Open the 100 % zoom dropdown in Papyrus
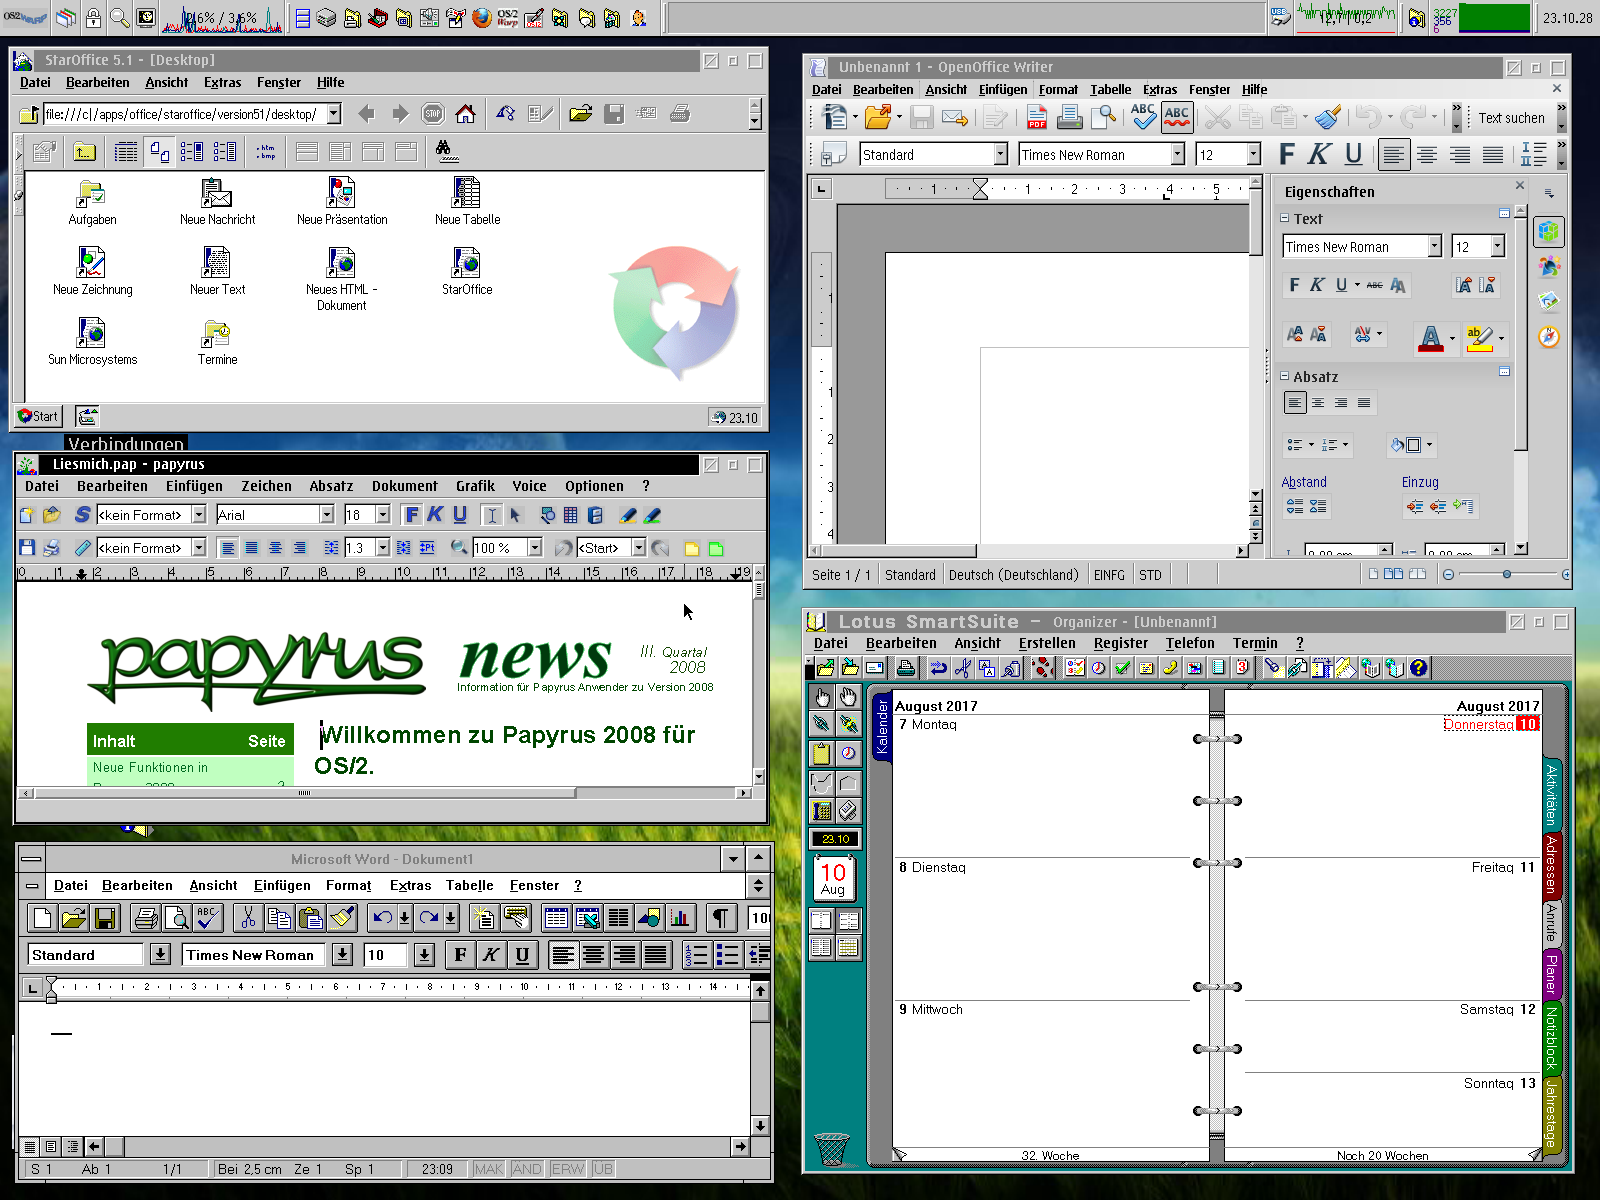1600x1200 pixels. tap(534, 548)
